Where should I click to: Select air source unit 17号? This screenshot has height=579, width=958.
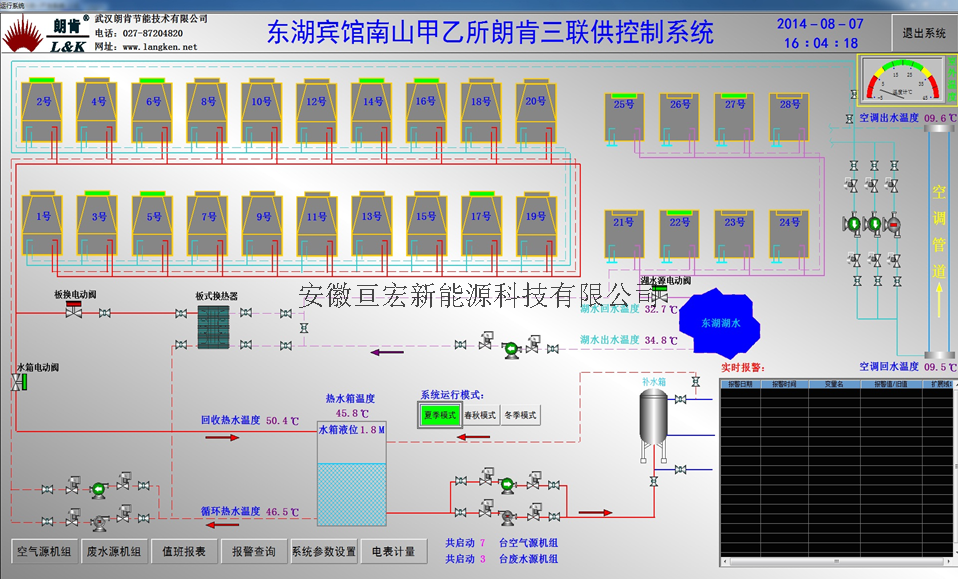point(481,223)
